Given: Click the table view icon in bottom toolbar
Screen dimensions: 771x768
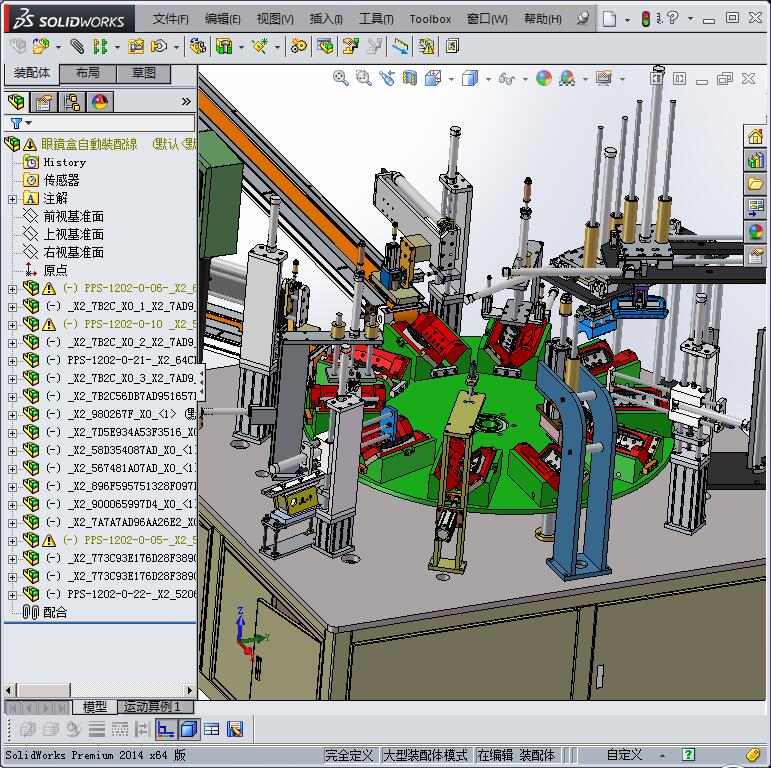Looking at the screenshot, I should click(212, 729).
